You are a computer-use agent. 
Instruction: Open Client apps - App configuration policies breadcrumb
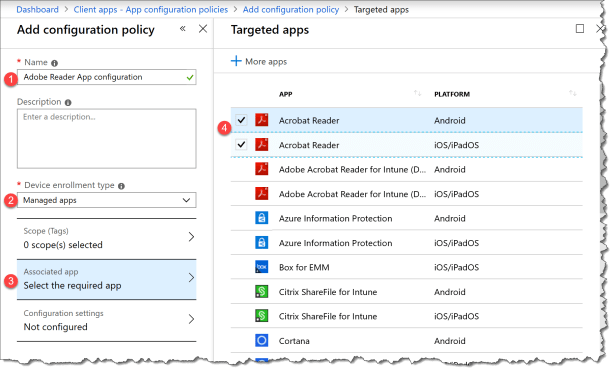click(151, 9)
